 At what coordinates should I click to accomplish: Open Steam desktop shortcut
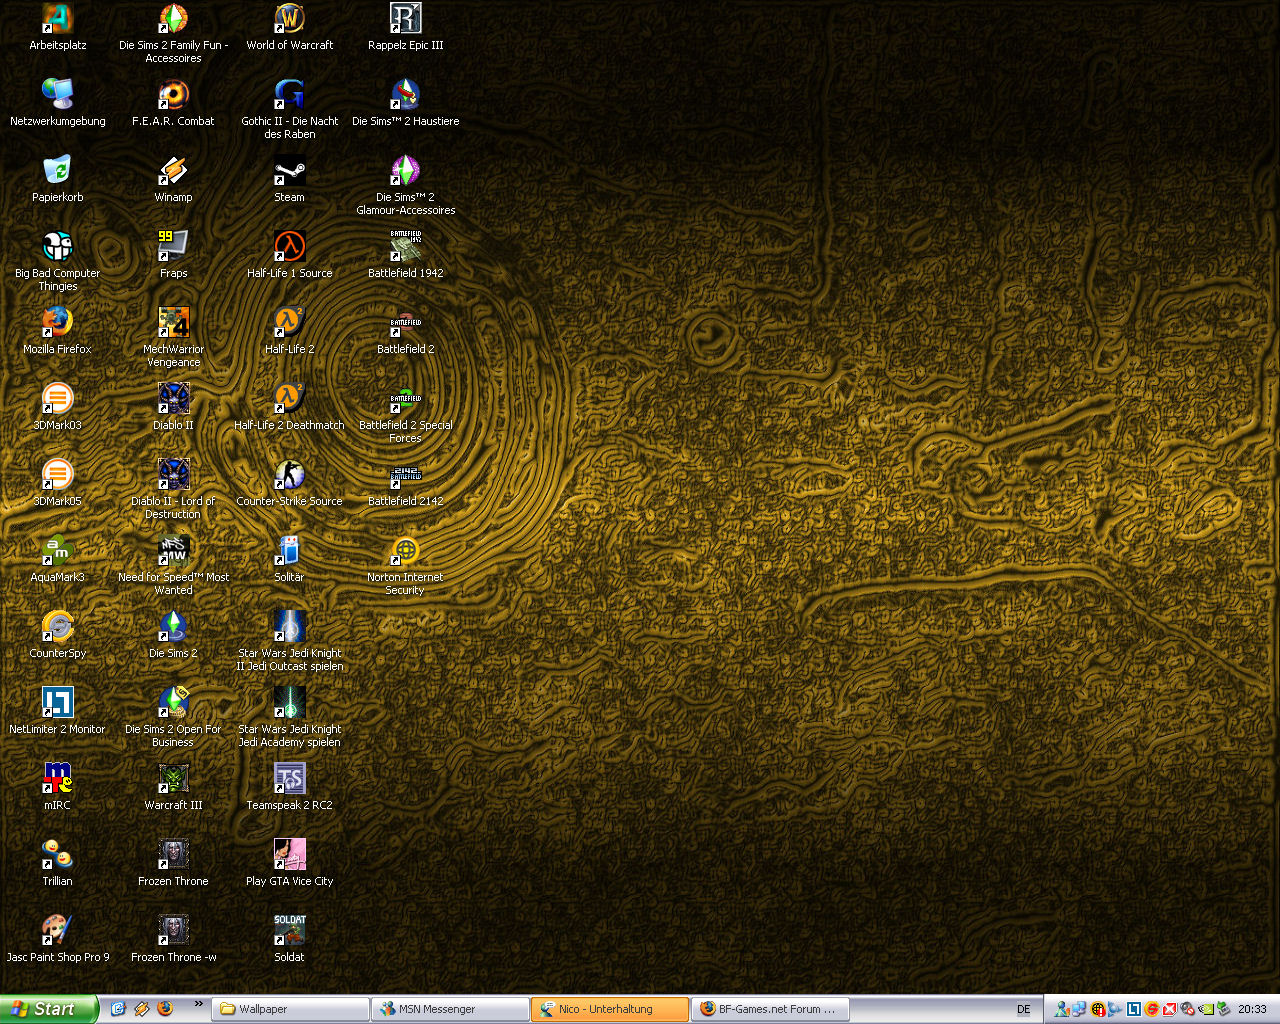click(x=290, y=179)
